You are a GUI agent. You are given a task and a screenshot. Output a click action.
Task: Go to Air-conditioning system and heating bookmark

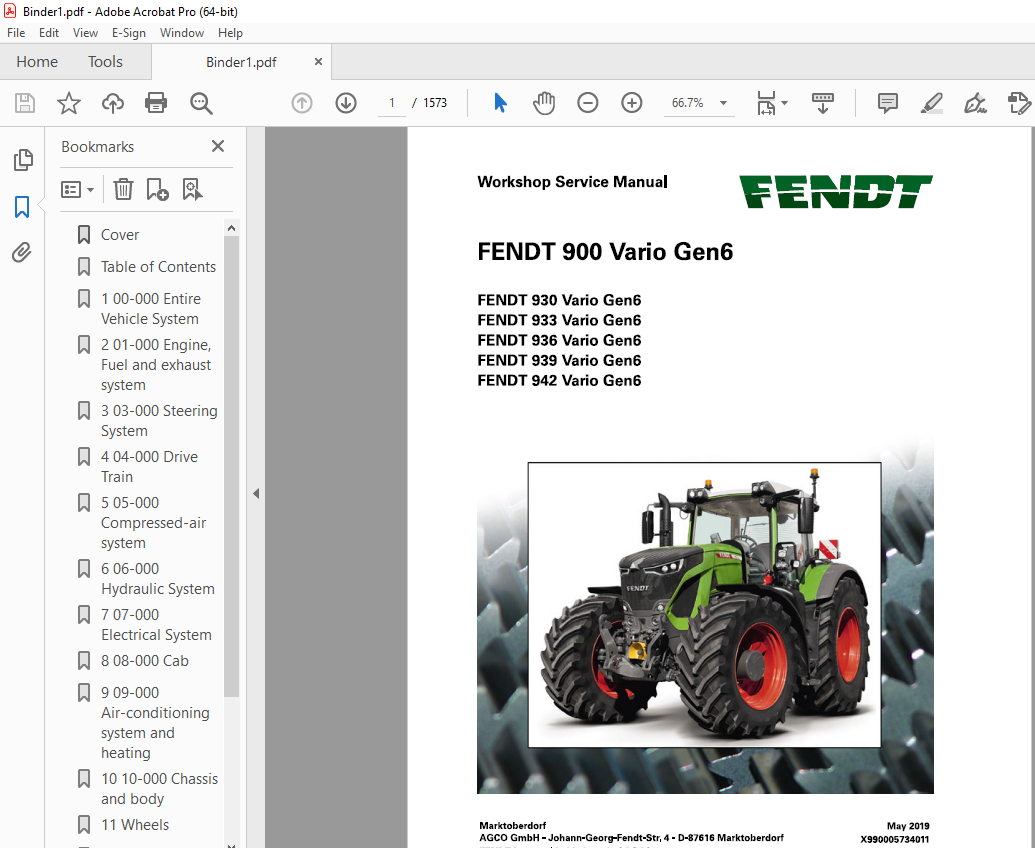point(155,723)
